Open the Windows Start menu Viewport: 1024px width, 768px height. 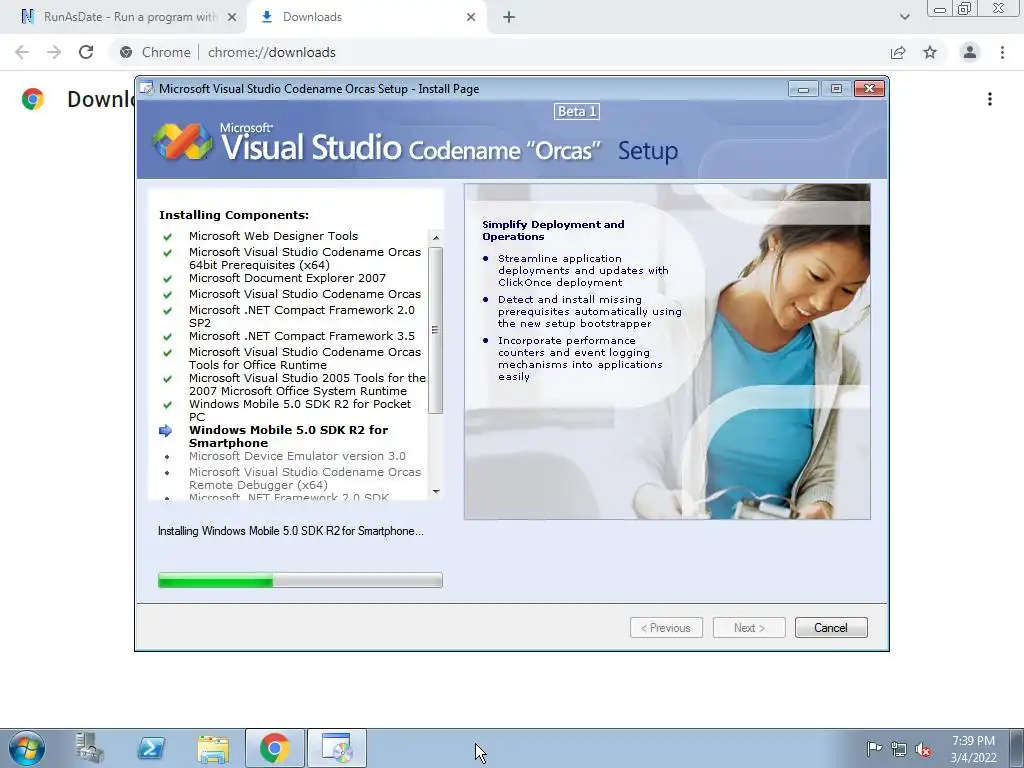coord(27,748)
